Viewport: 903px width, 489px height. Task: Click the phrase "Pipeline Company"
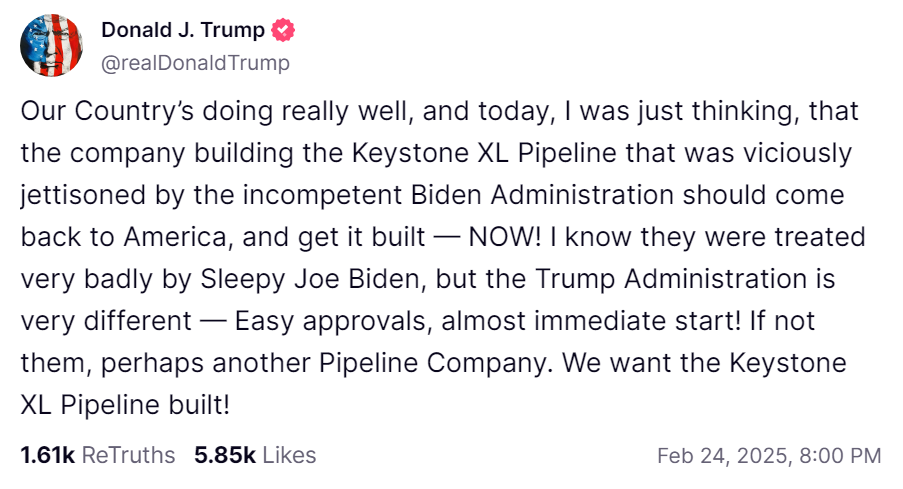click(x=435, y=363)
